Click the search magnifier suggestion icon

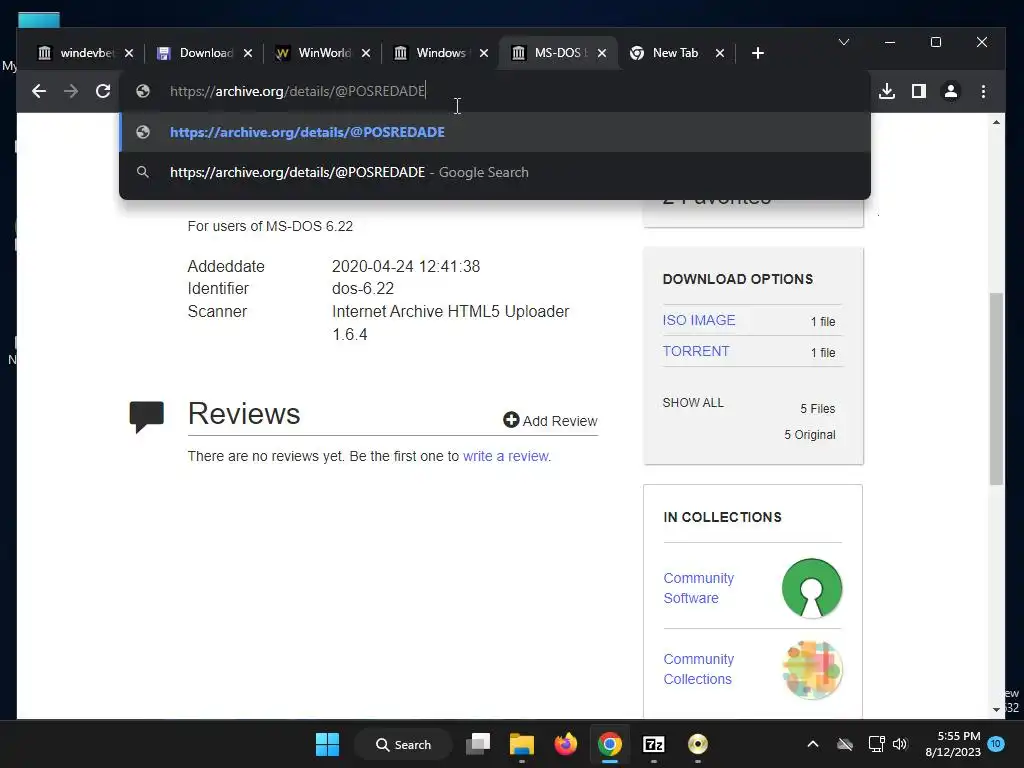(143, 172)
